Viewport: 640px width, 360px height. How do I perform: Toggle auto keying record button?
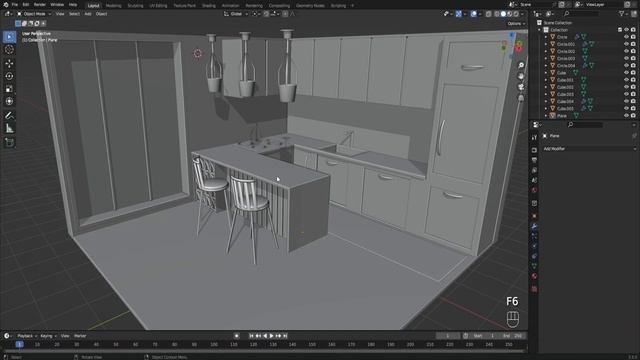click(x=236, y=336)
